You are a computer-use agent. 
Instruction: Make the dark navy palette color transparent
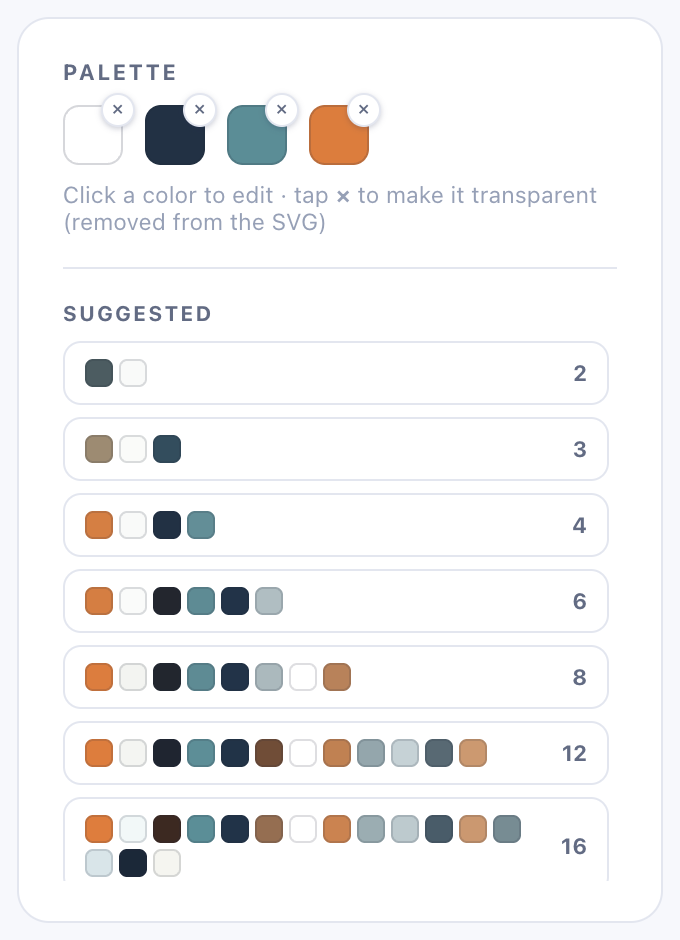(x=200, y=110)
